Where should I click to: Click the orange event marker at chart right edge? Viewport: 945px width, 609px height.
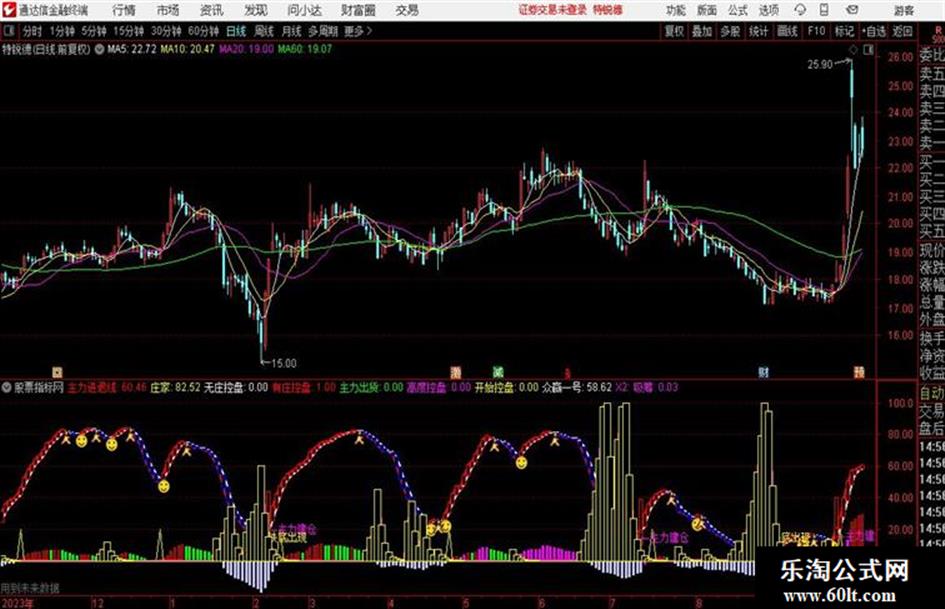point(859,372)
